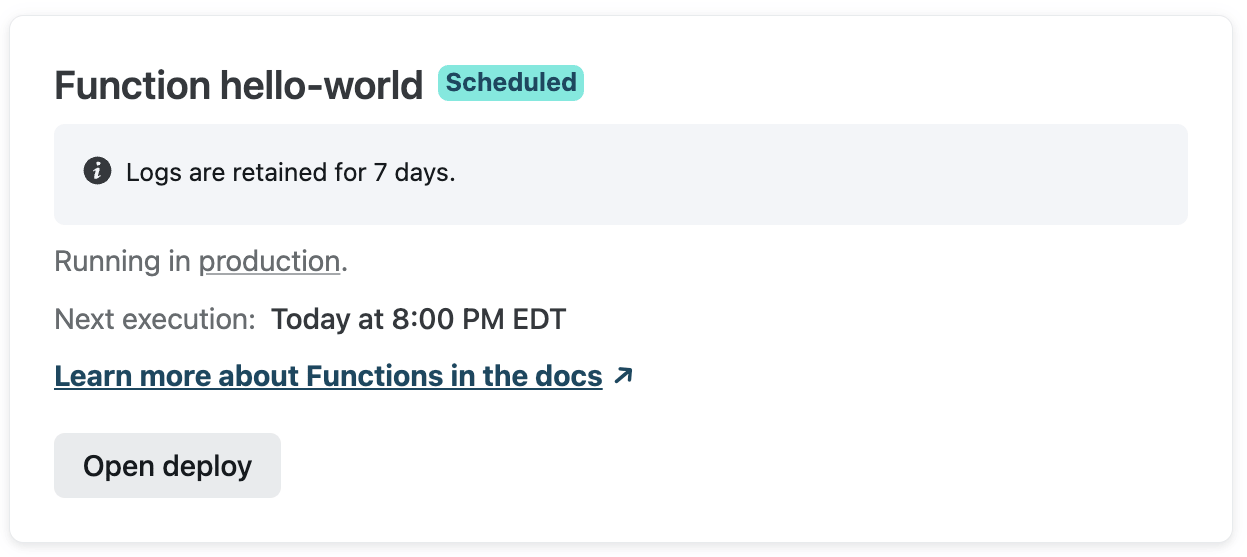Click the EDT timezone abbreviation
The image size is (1247, 557).
(539, 320)
